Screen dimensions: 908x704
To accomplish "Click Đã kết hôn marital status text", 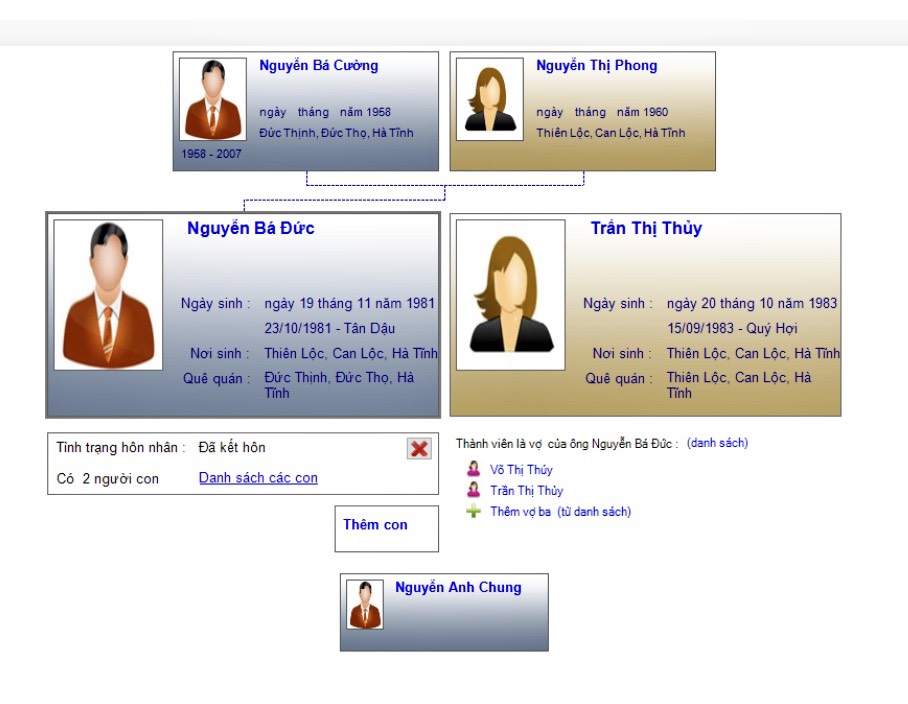I will [232, 448].
